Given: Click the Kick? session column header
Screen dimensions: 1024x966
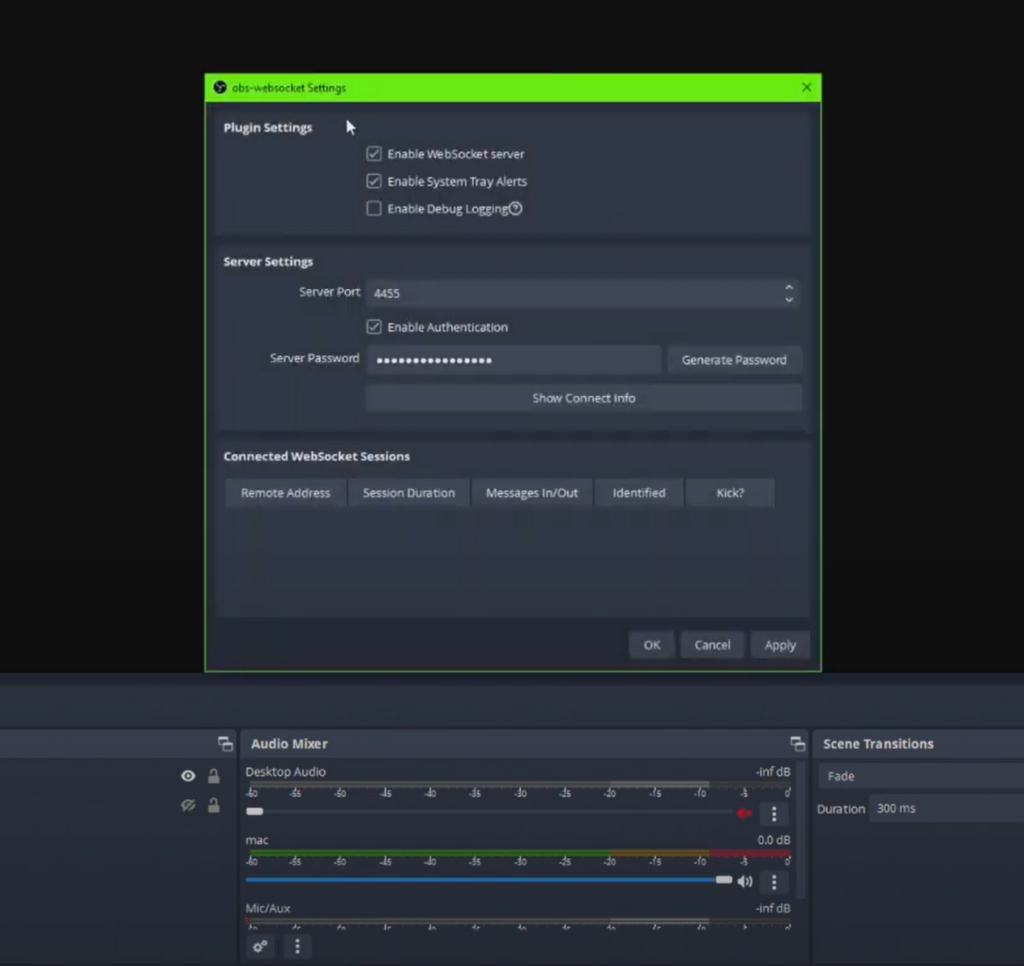Looking at the screenshot, I should [x=730, y=492].
